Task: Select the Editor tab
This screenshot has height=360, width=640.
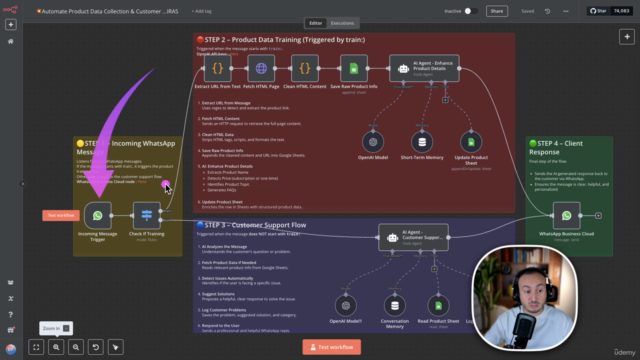Action: click(316, 23)
